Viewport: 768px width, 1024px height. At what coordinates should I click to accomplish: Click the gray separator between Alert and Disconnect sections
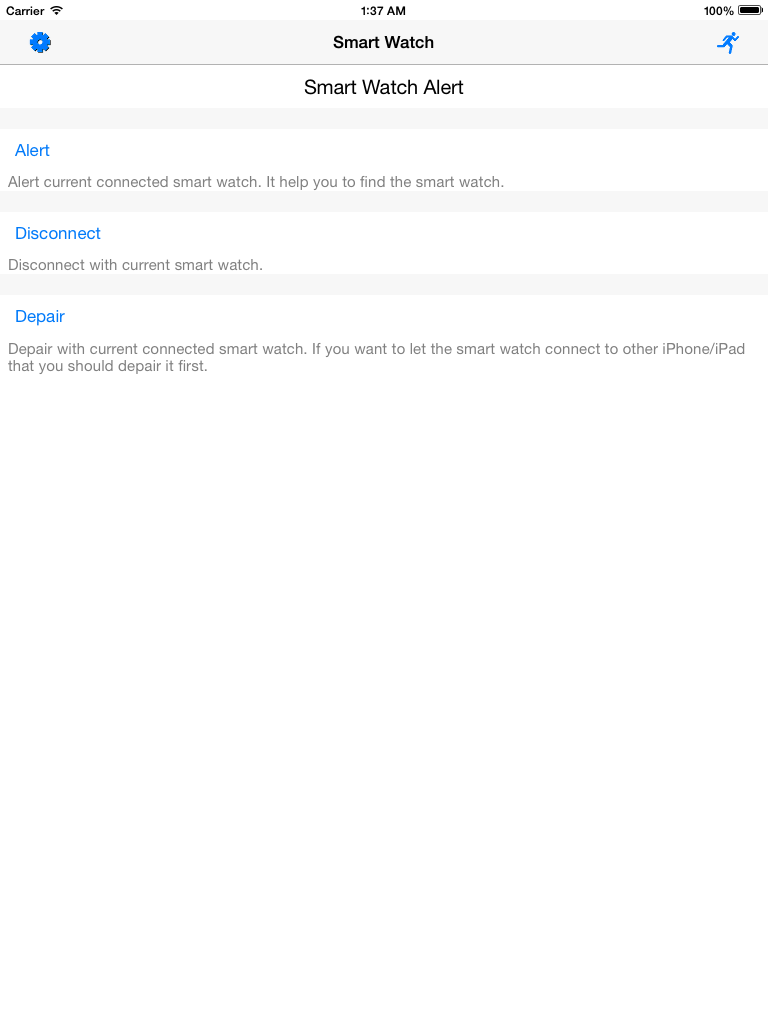[x=384, y=202]
